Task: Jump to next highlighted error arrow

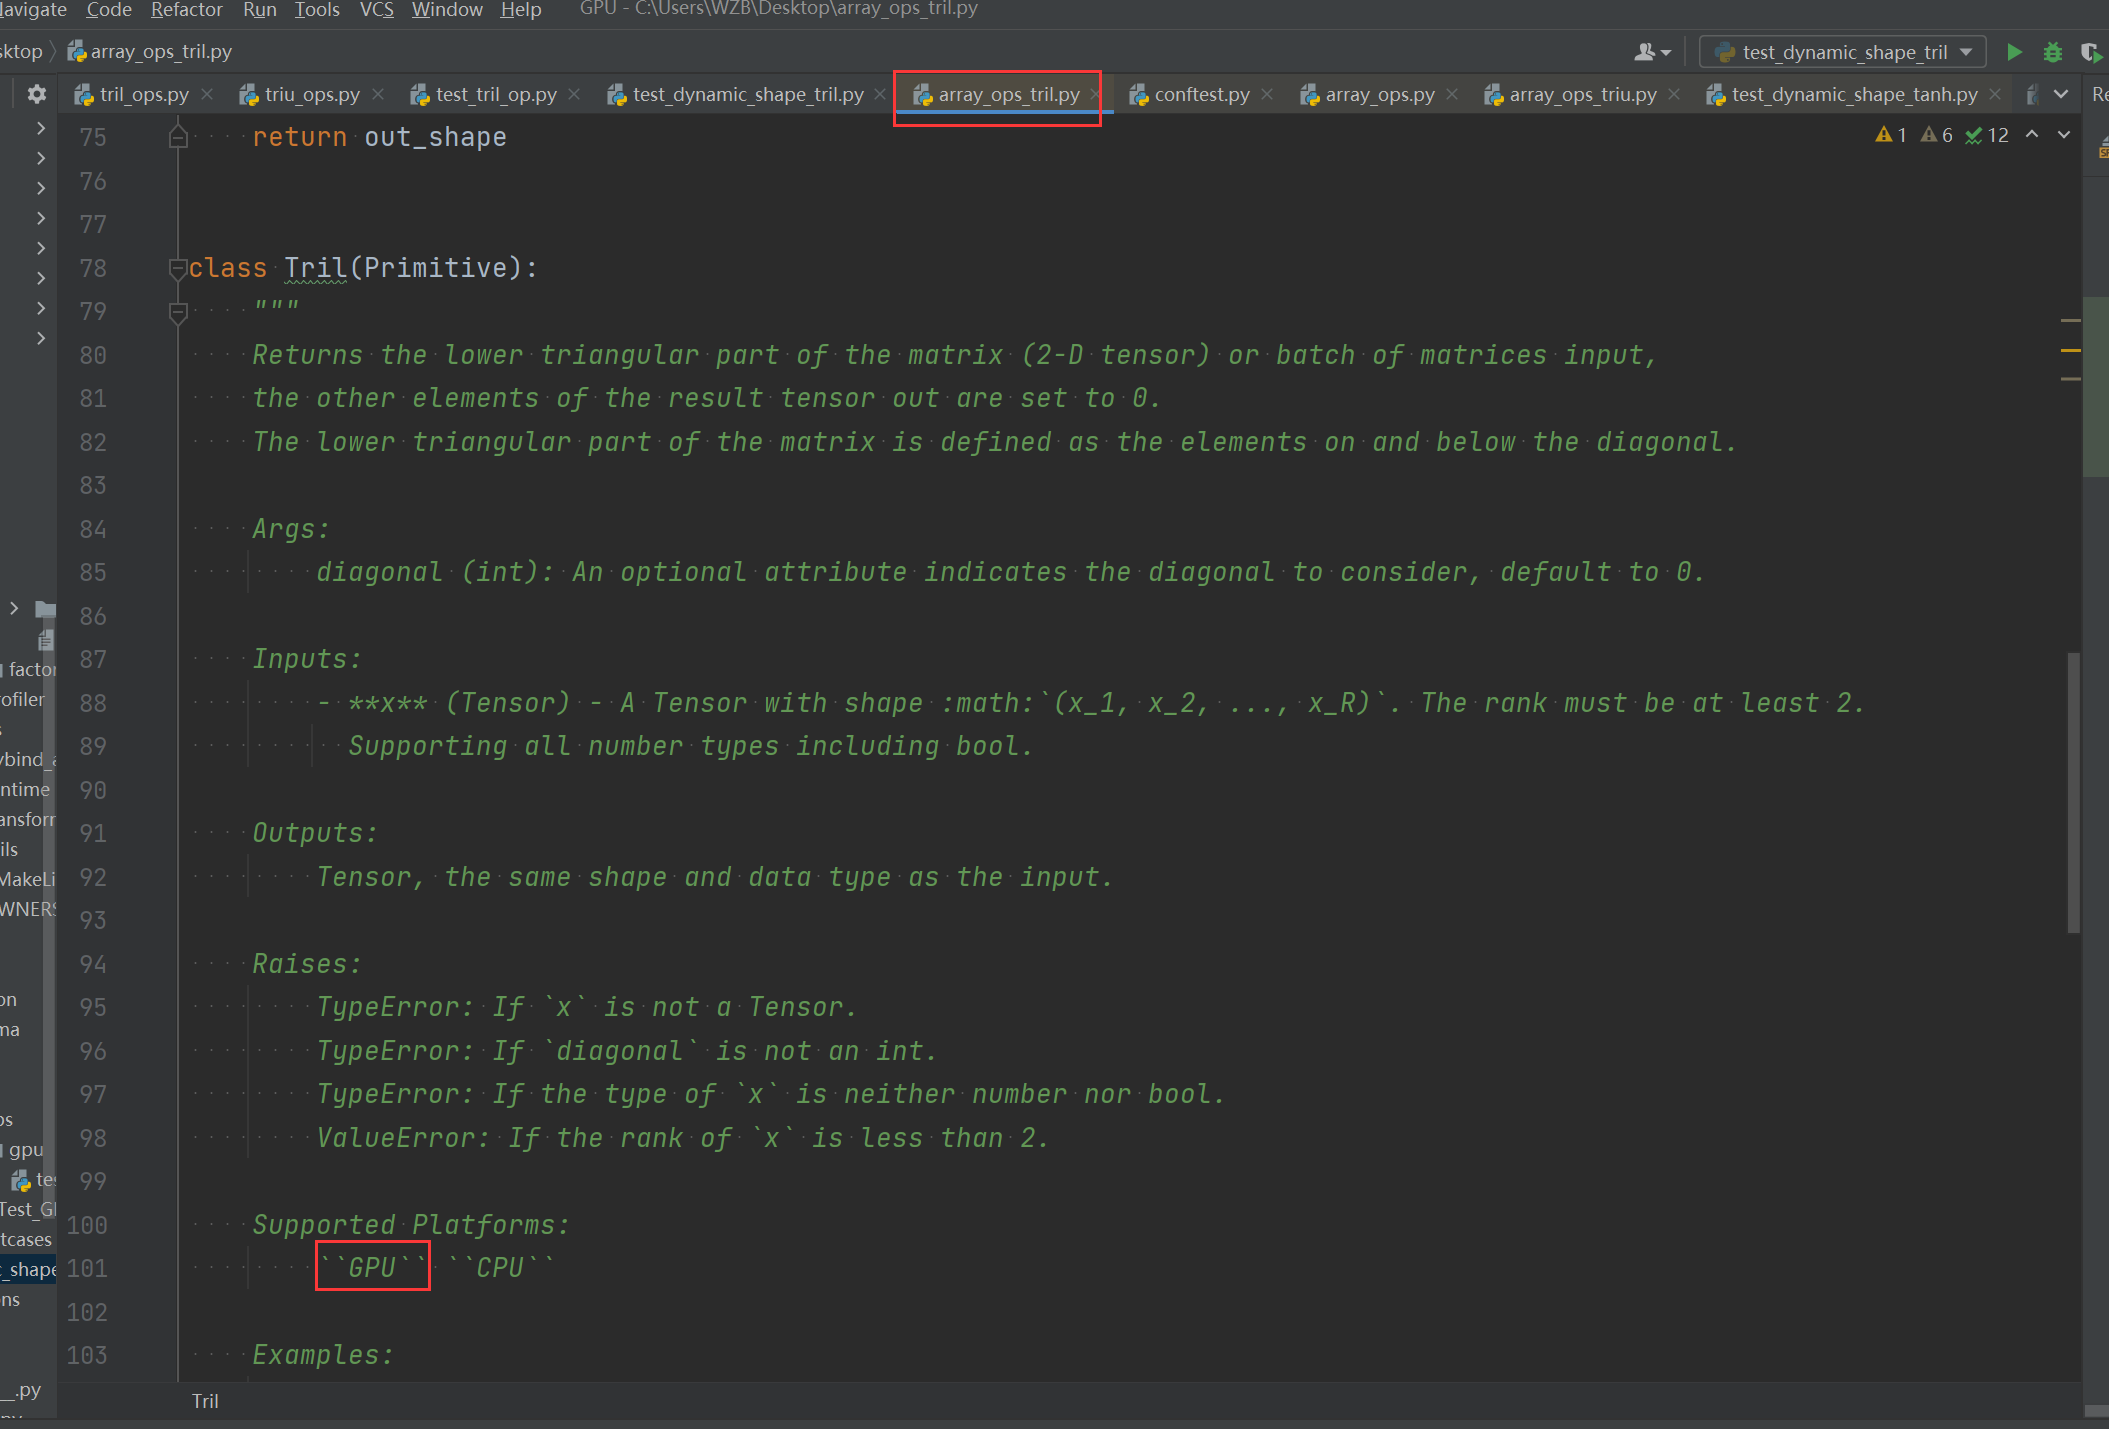Action: tap(2064, 135)
